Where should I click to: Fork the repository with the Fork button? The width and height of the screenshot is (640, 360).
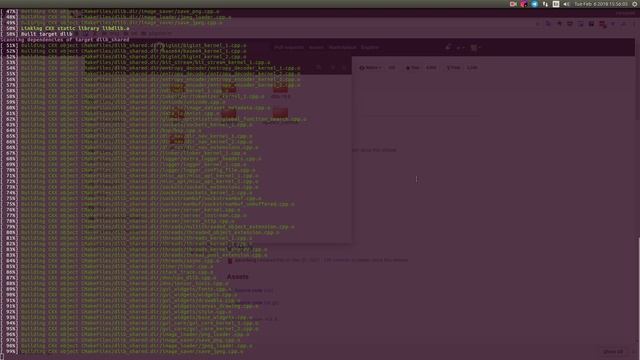click(x=453, y=68)
